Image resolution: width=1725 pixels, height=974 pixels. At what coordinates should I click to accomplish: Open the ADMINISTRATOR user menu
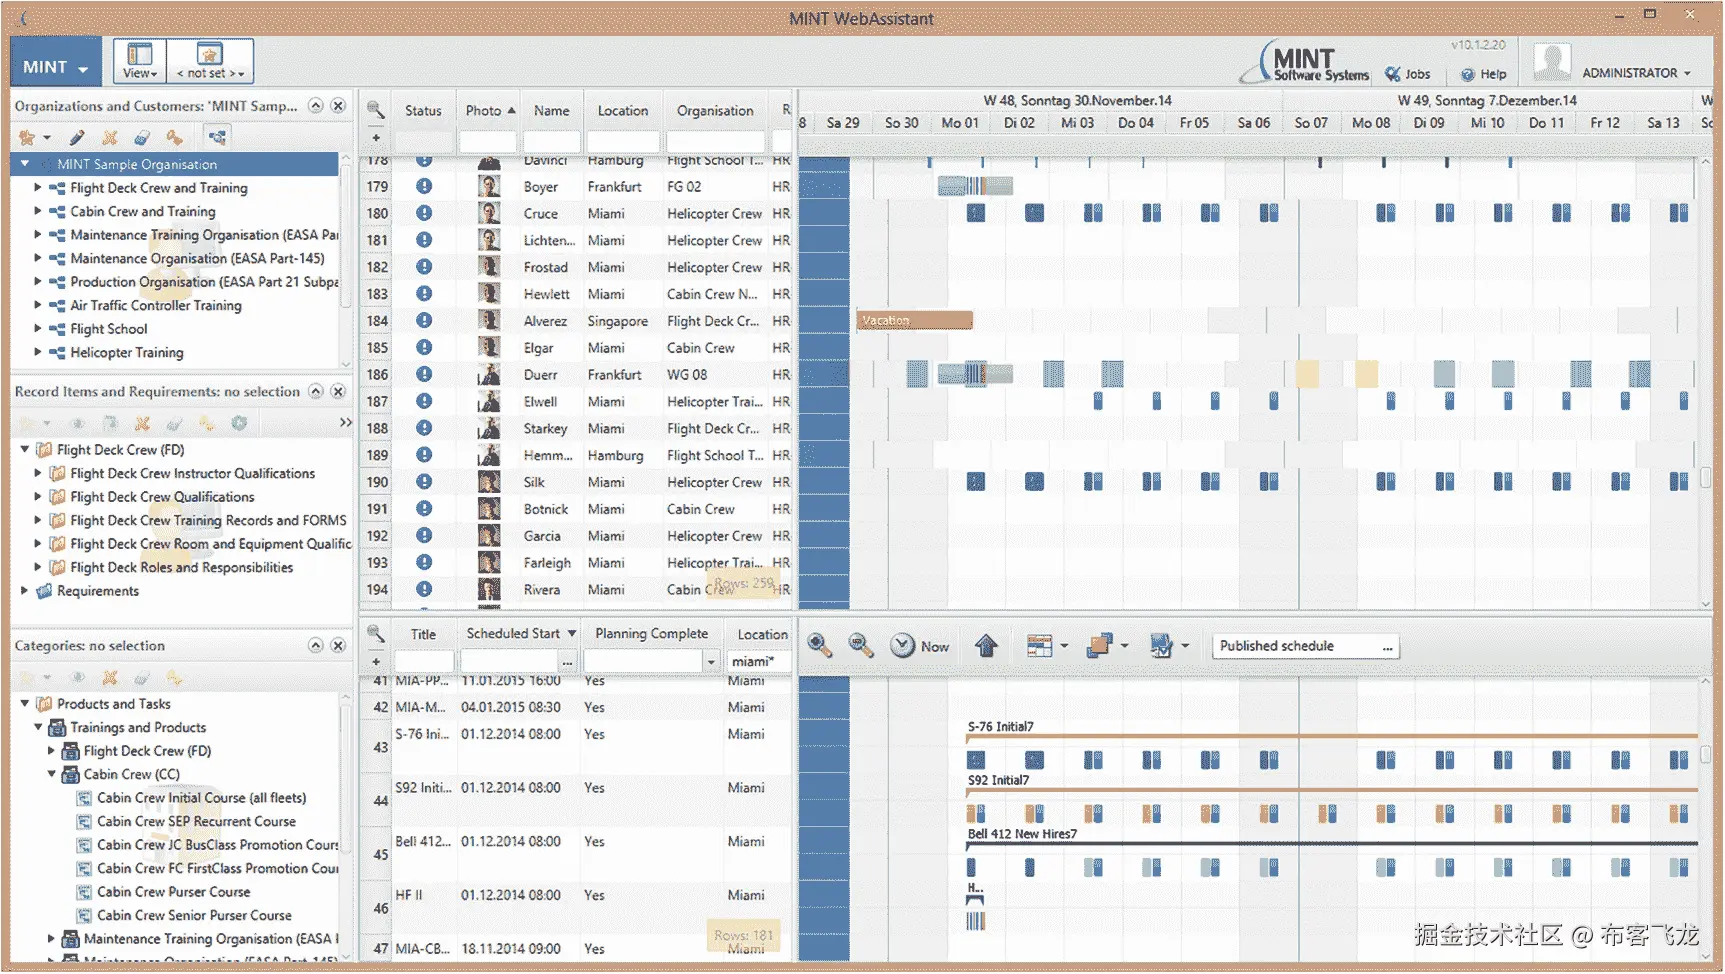click(x=1636, y=73)
